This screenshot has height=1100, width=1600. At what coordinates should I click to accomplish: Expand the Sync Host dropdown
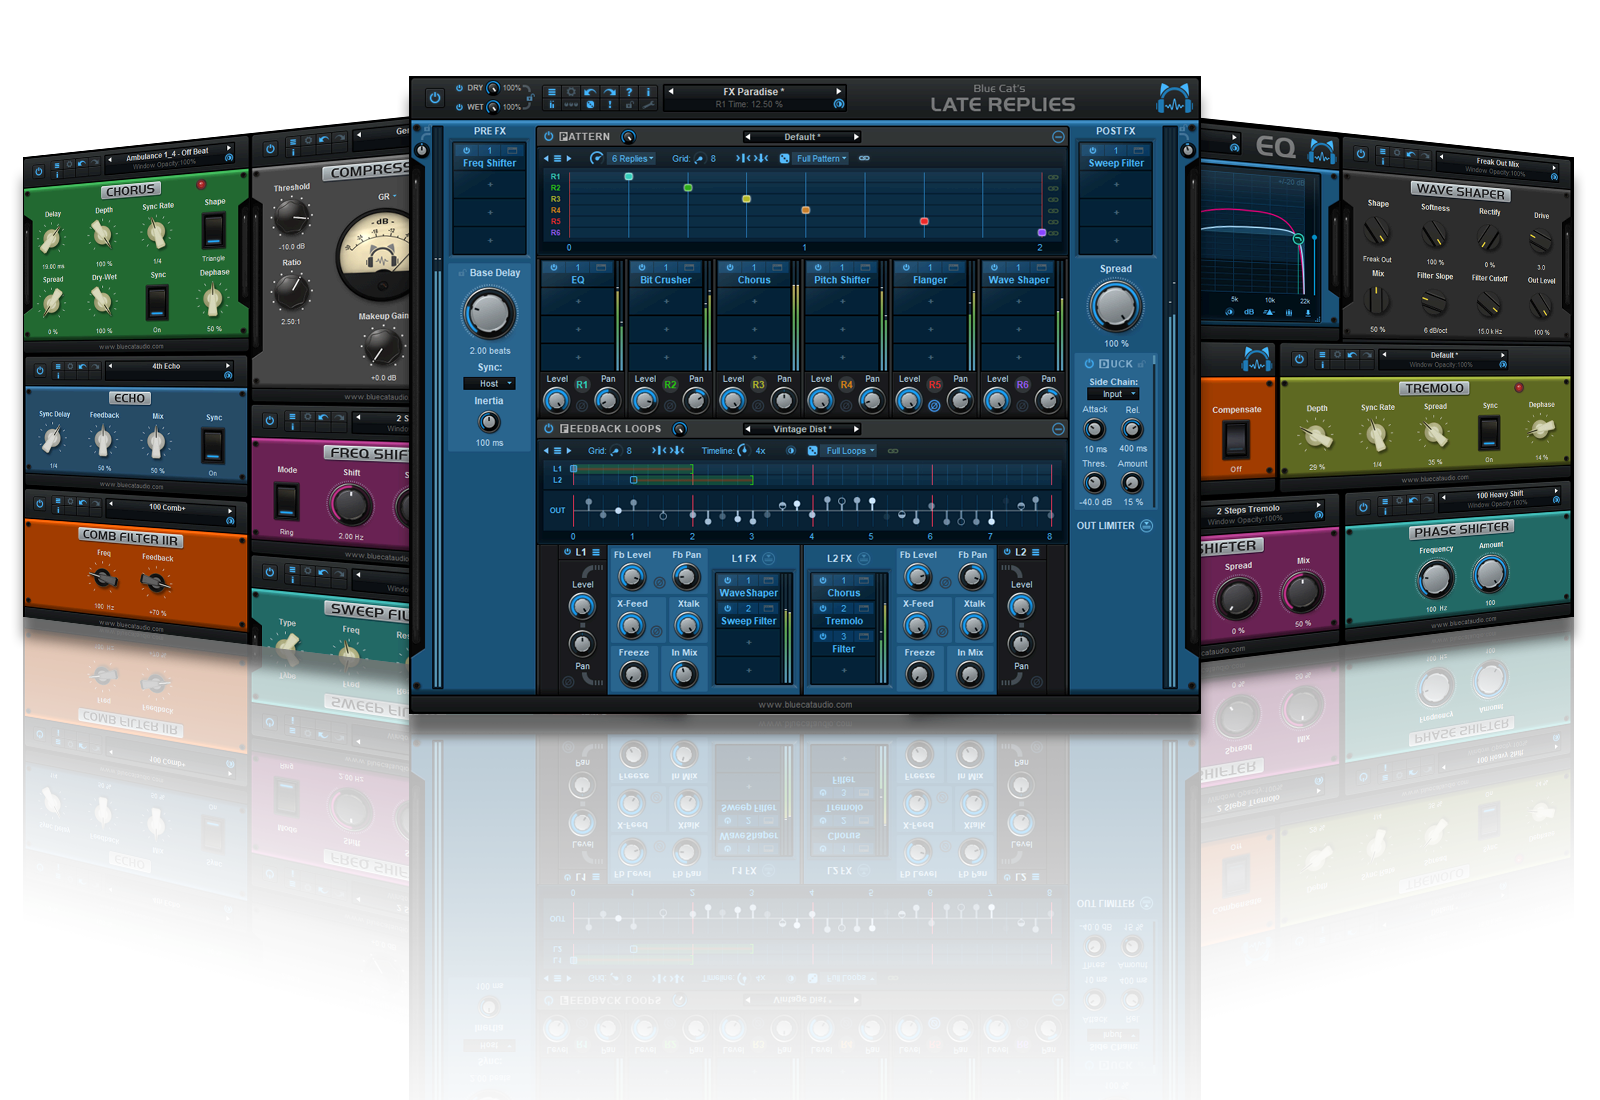pyautogui.click(x=489, y=384)
